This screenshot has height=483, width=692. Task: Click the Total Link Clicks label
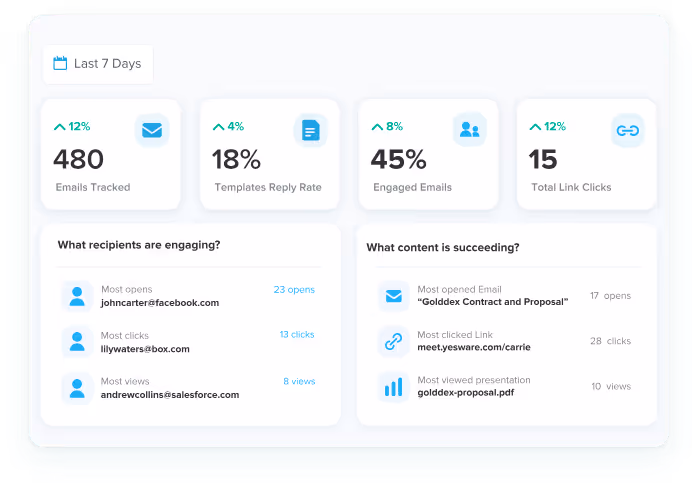571,187
